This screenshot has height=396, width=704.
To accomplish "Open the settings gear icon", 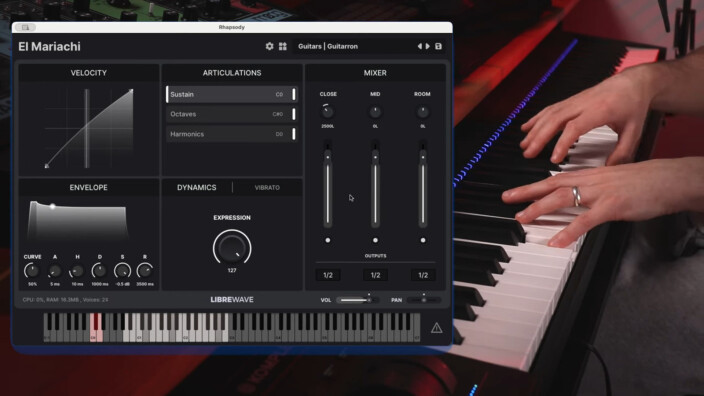I will click(269, 46).
